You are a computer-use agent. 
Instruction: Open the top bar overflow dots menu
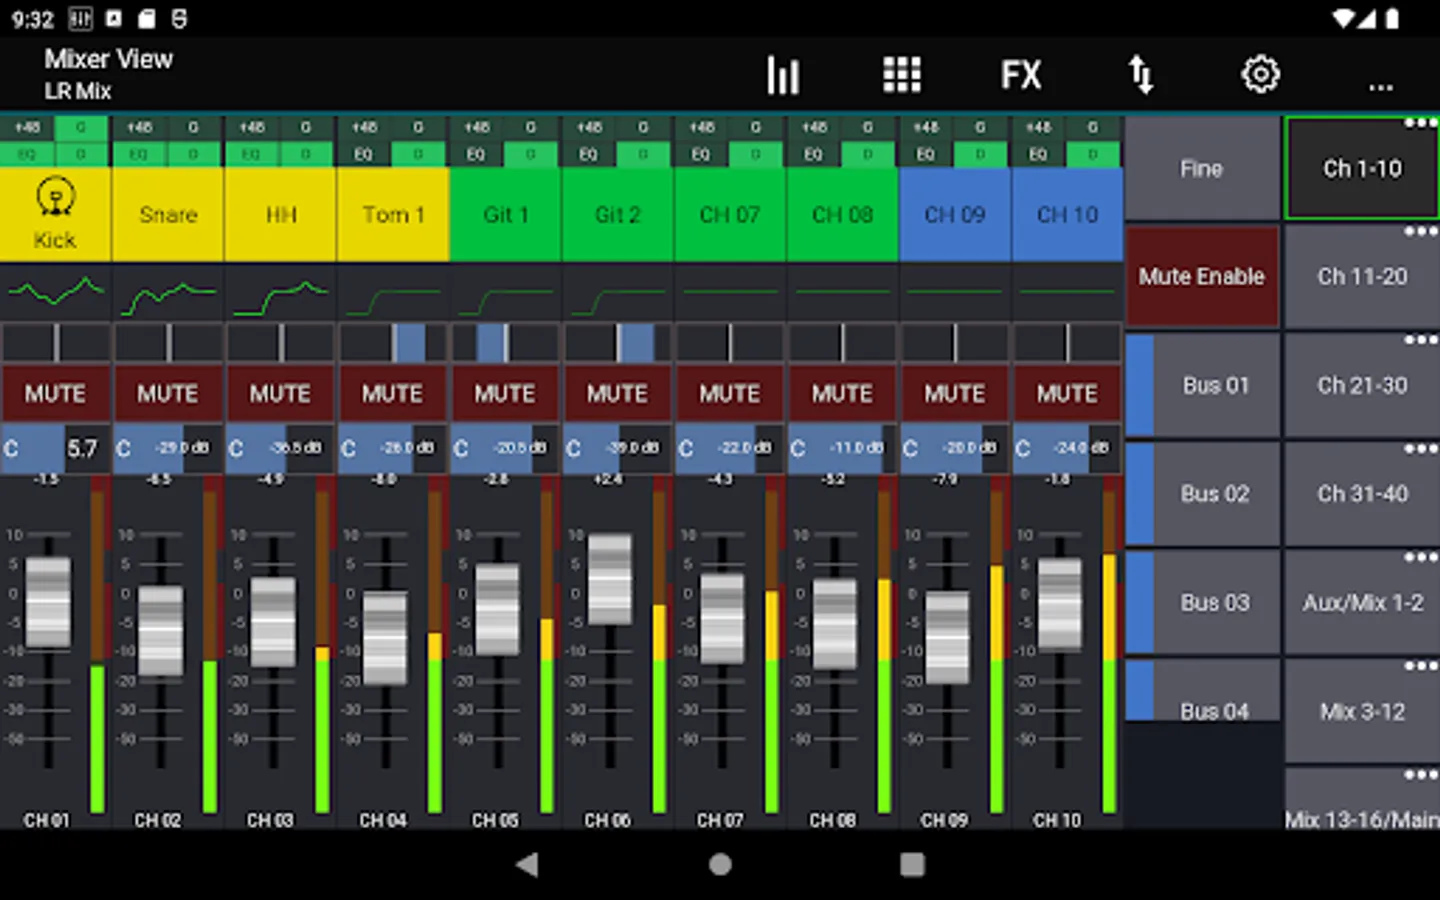[1381, 88]
